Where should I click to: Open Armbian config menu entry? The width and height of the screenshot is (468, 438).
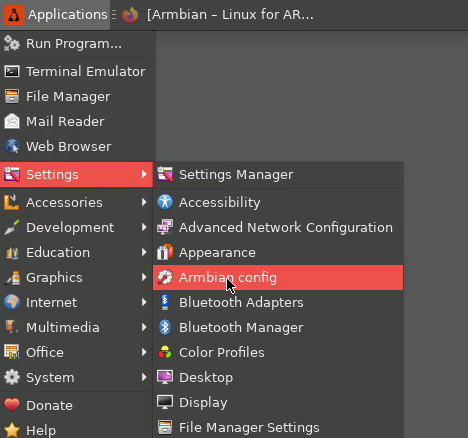click(278, 277)
